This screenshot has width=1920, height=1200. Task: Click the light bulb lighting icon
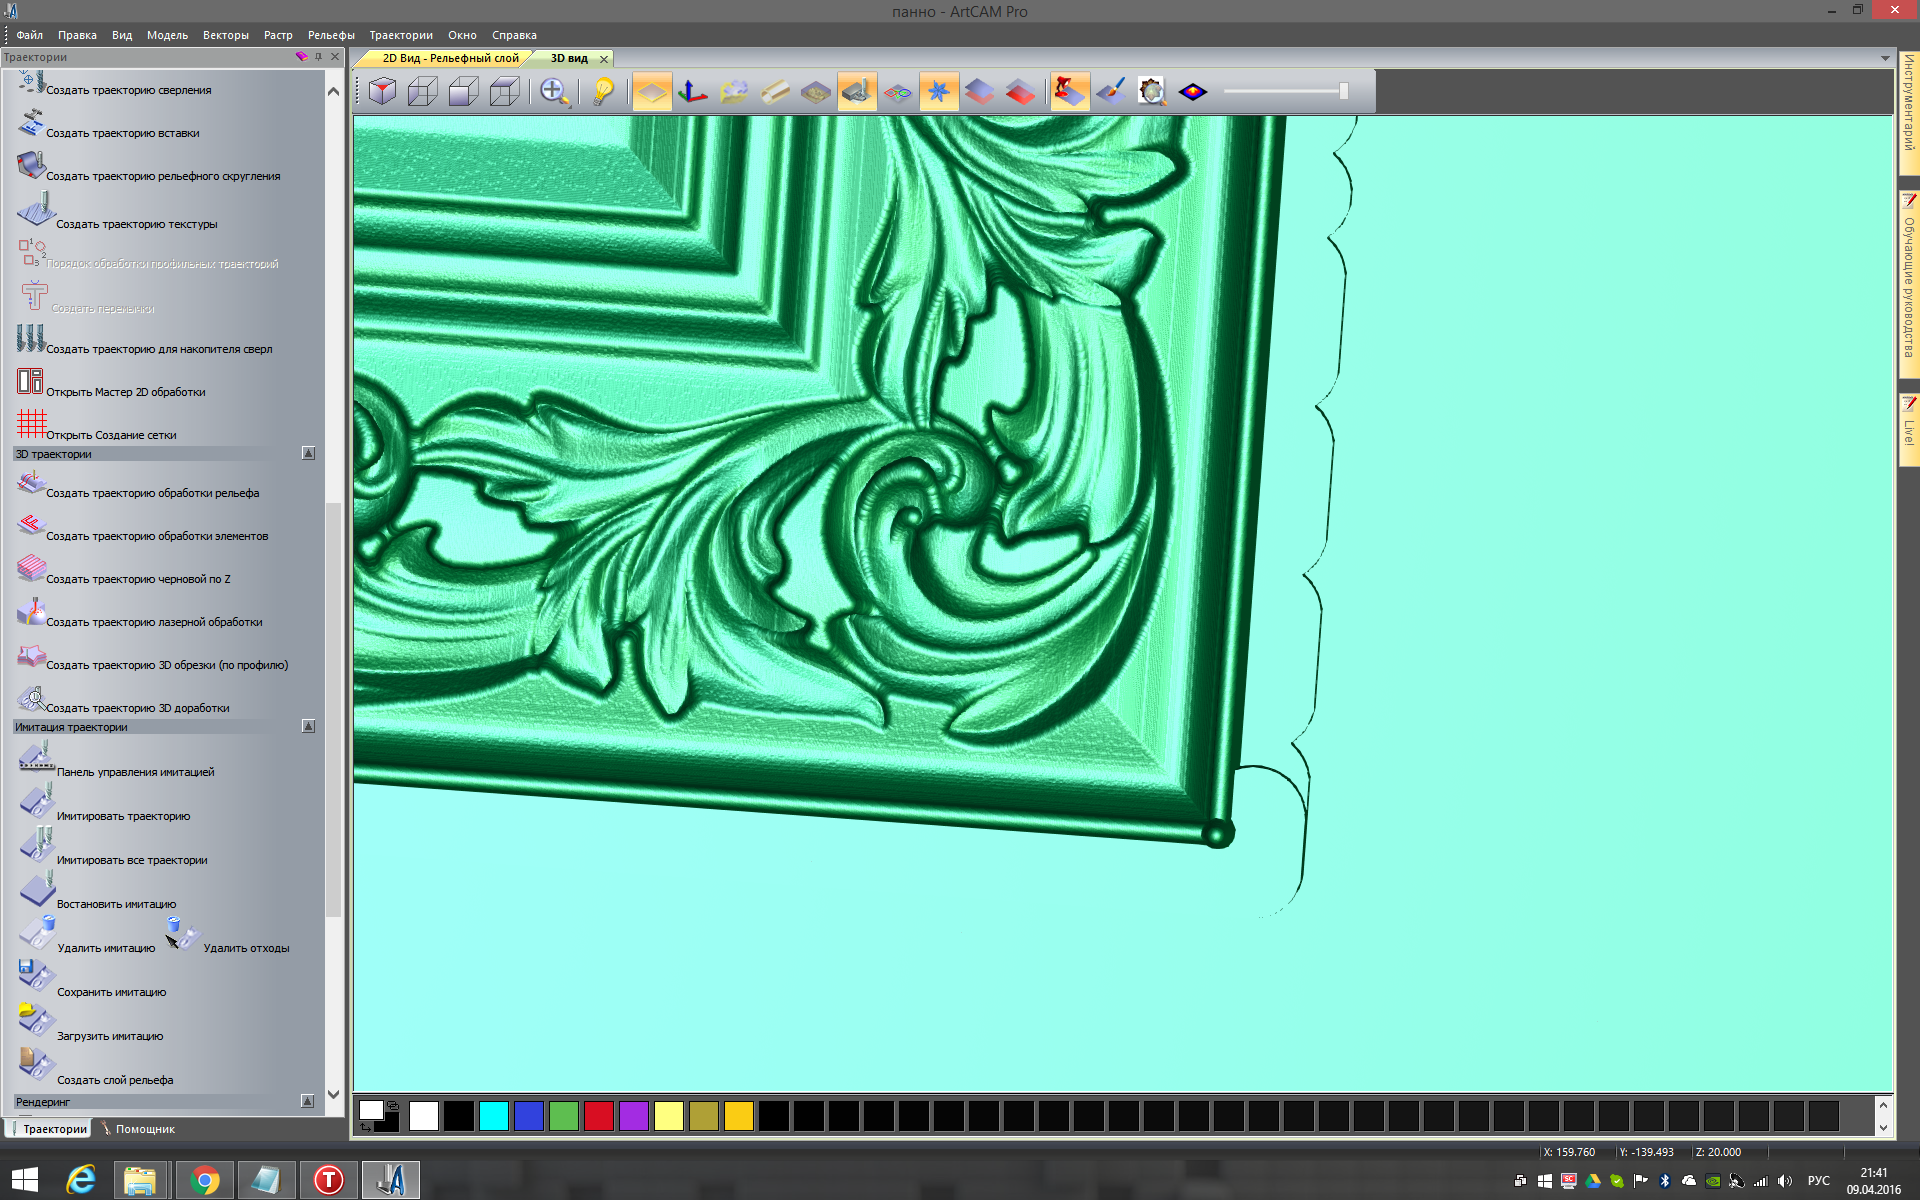tap(603, 92)
